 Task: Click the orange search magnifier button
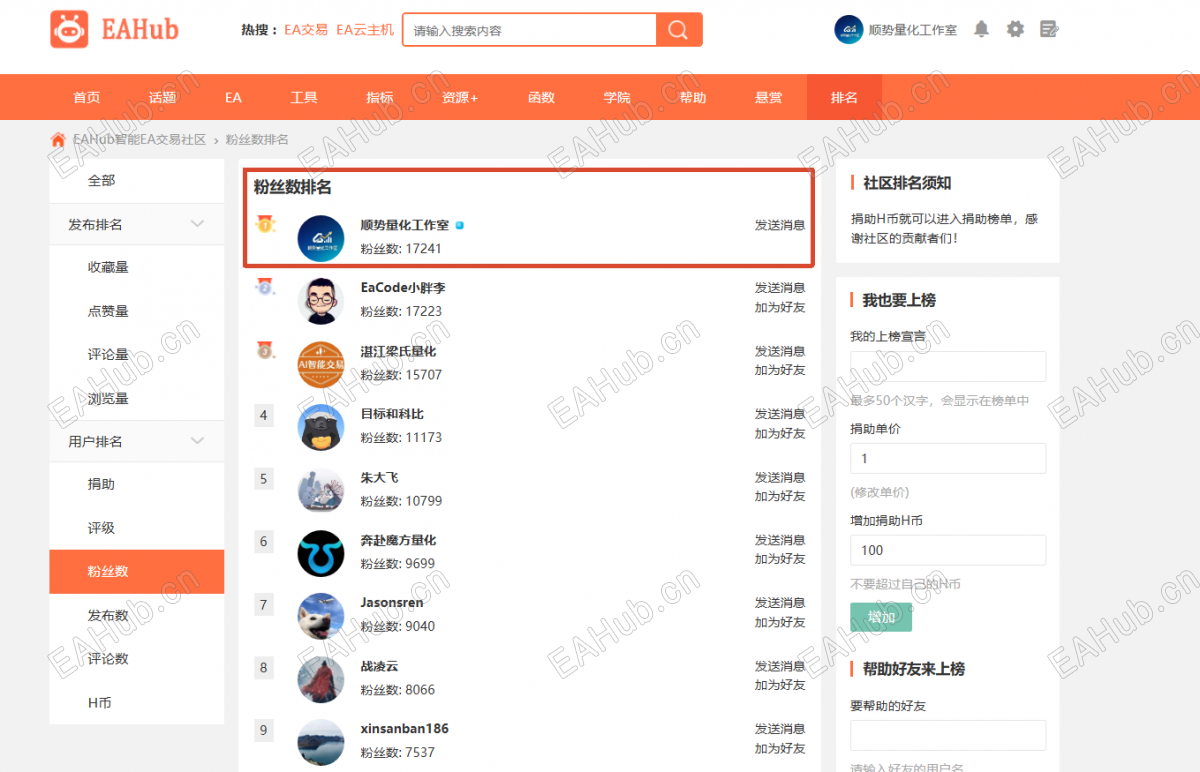(679, 30)
